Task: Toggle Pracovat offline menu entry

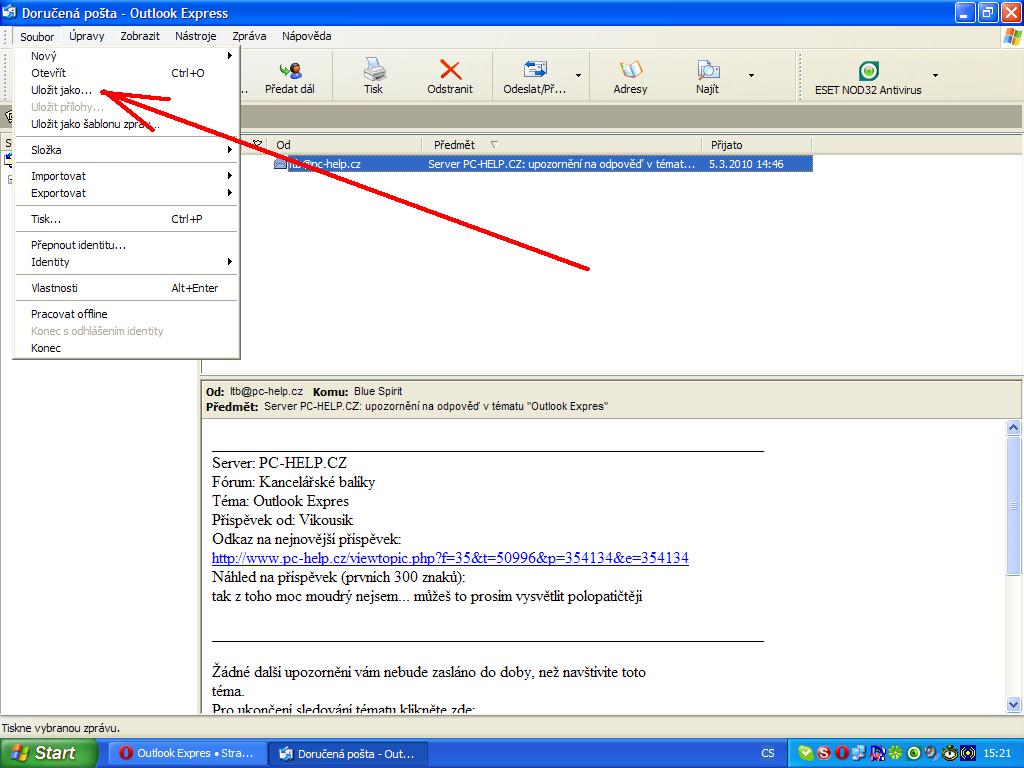Action: click(127, 315)
